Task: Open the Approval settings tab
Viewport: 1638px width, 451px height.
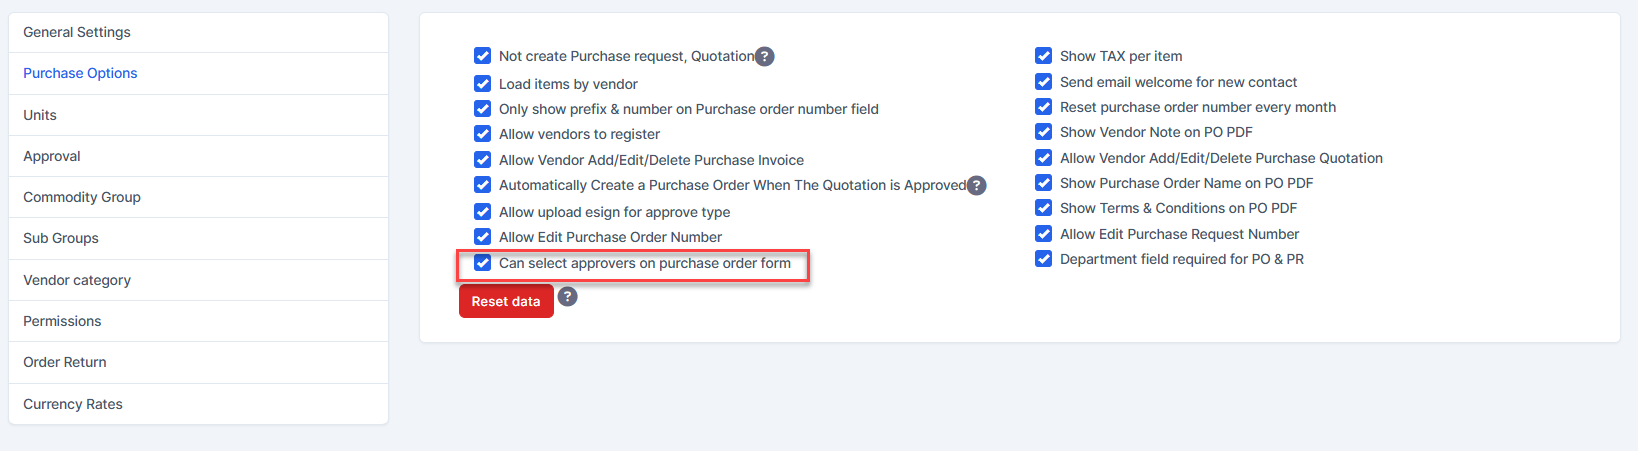Action: point(52,156)
